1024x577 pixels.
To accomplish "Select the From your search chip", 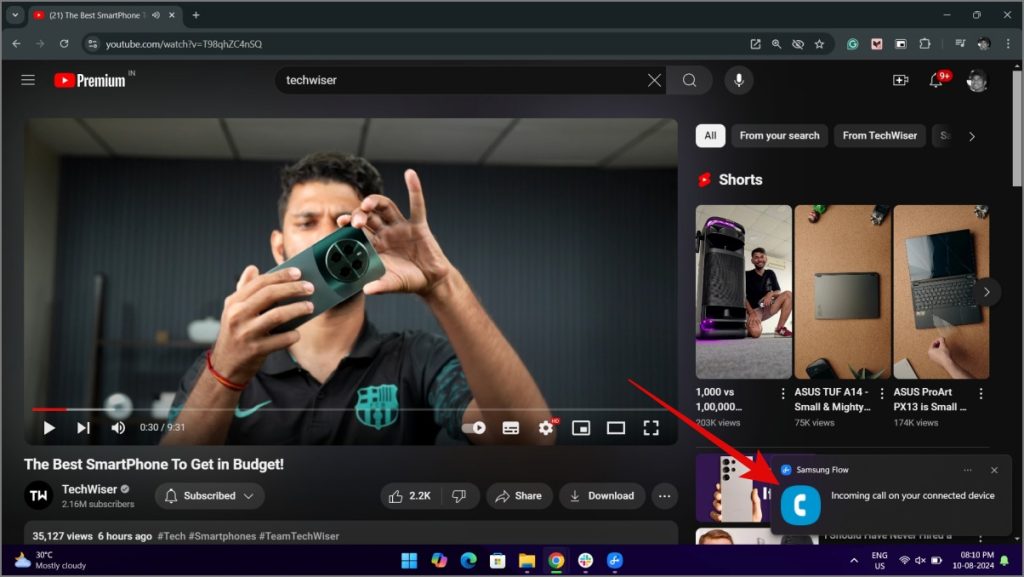I will point(779,135).
